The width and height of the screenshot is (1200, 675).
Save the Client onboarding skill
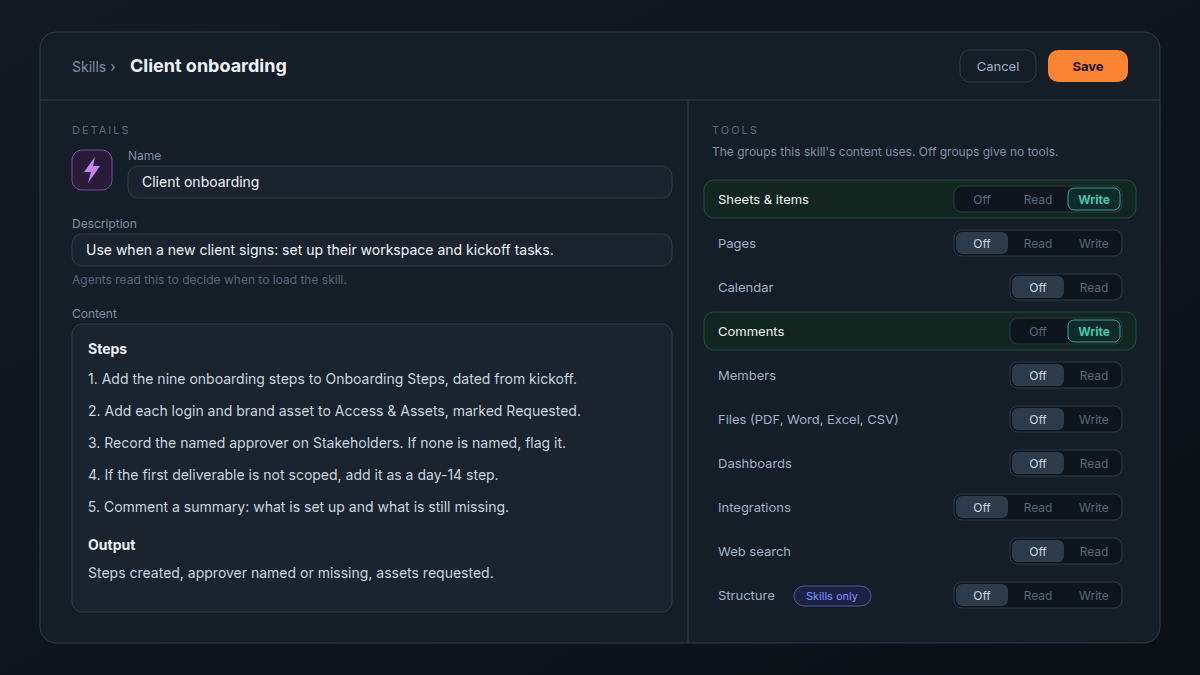pyautogui.click(x=1088, y=66)
